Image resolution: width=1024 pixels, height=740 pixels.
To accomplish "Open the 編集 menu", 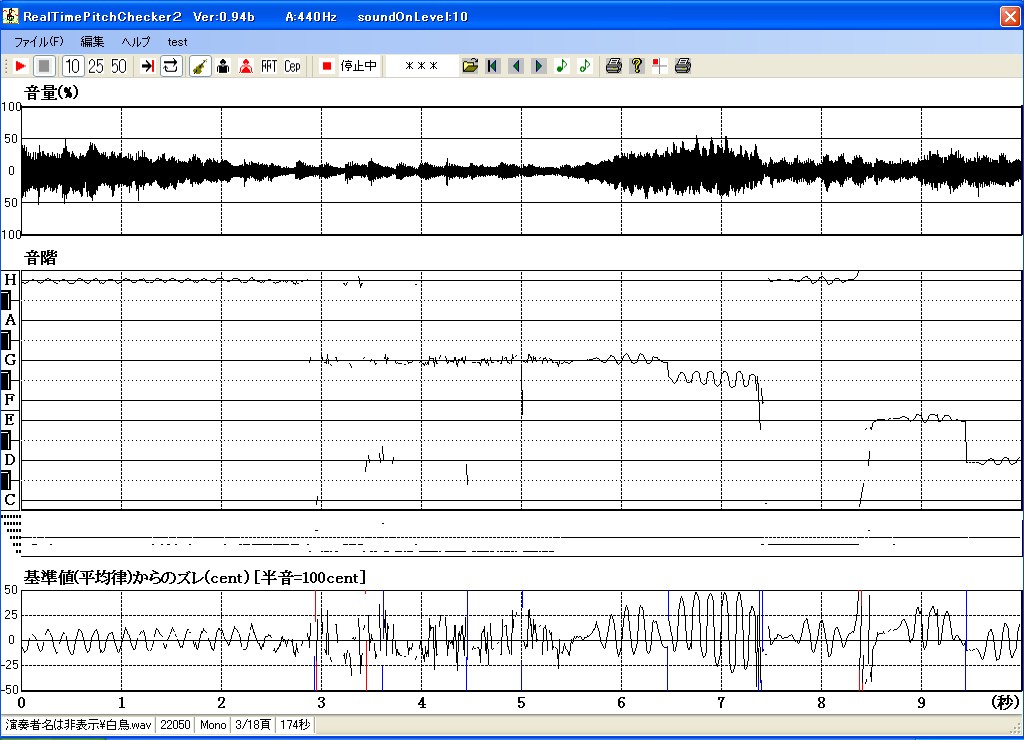I will (x=92, y=42).
